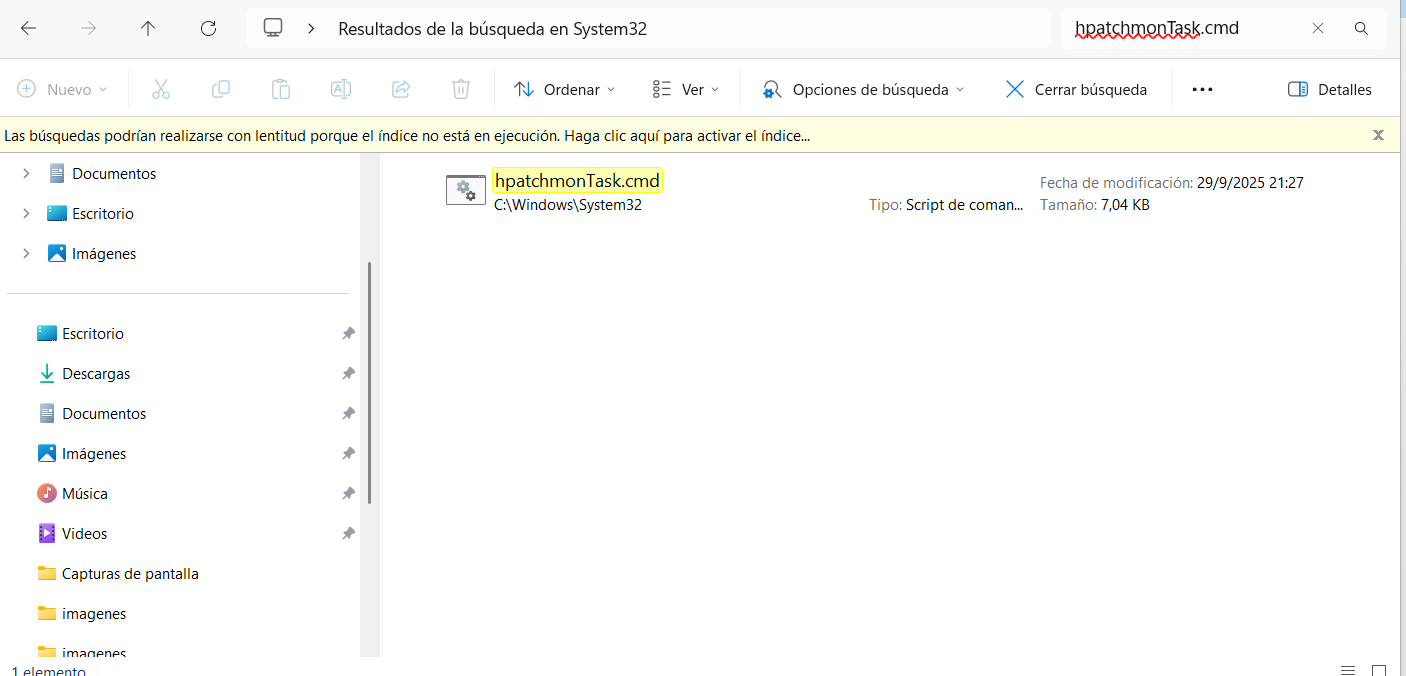Open the three-dots more options menu
This screenshot has height=676, width=1406.
click(x=1202, y=89)
